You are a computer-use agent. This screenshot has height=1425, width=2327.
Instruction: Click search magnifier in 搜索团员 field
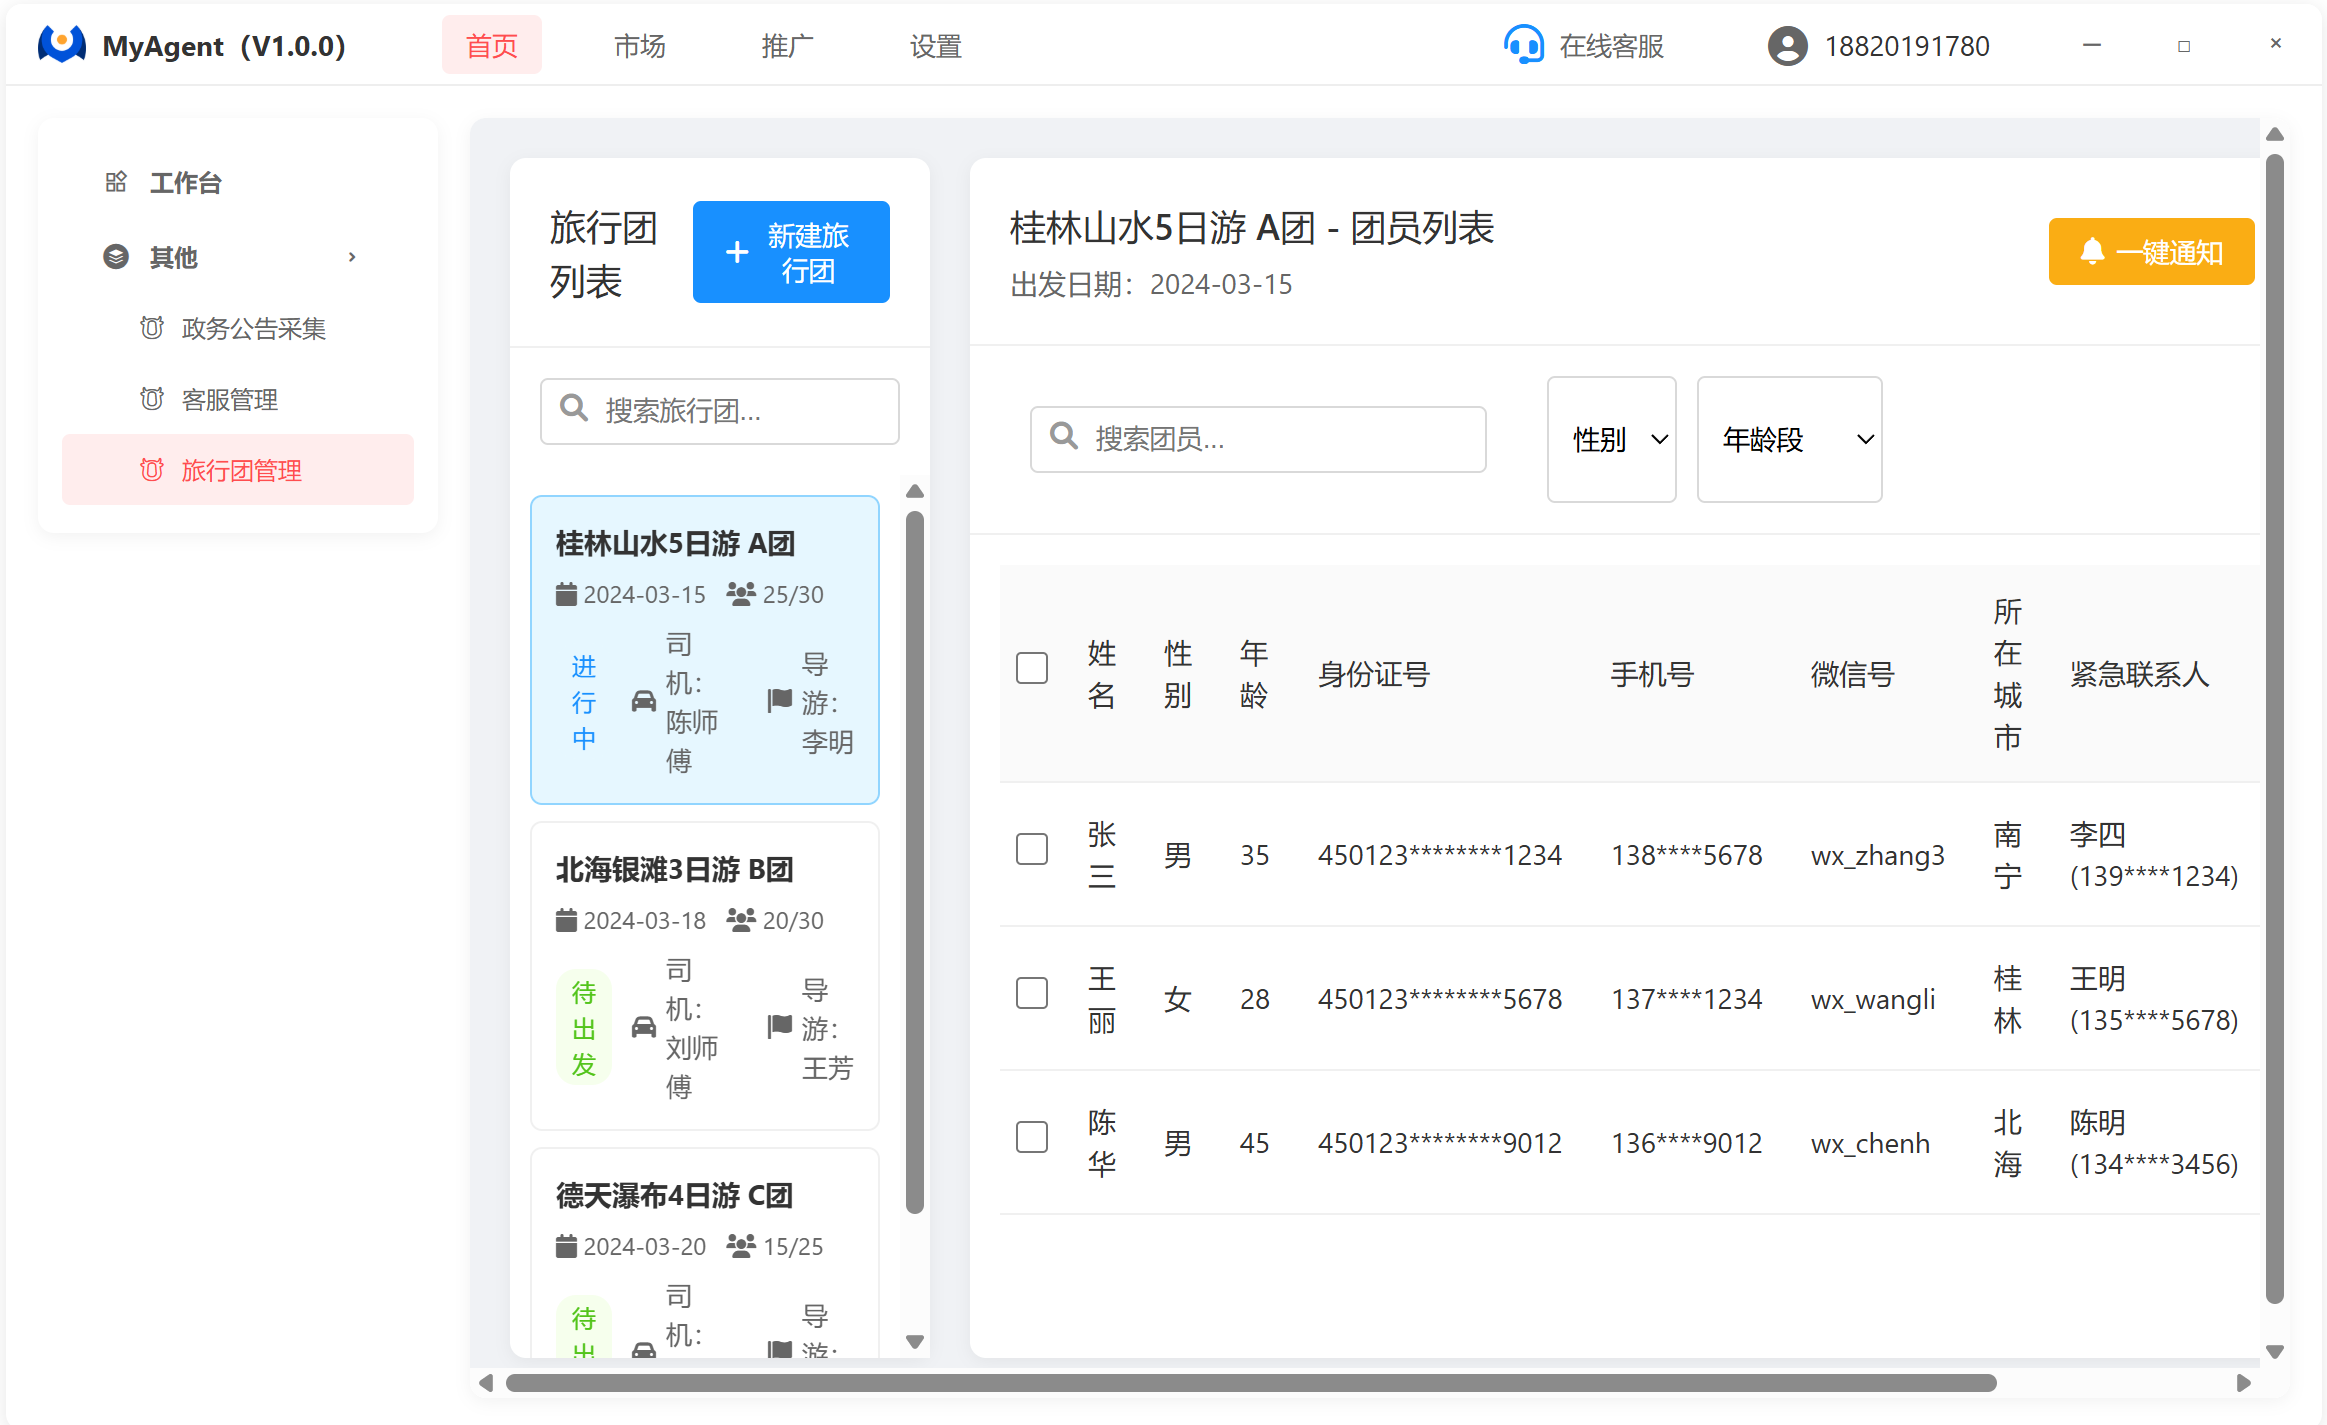1064,437
